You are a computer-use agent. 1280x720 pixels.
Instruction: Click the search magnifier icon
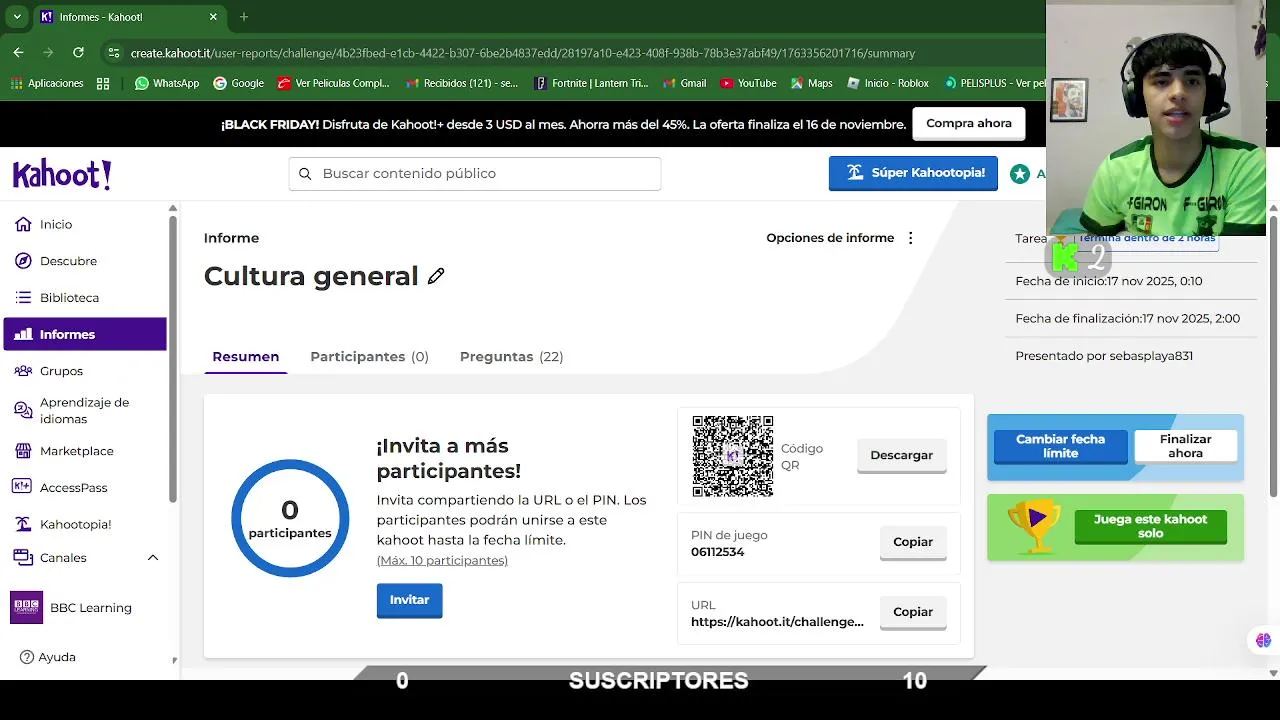(x=305, y=174)
